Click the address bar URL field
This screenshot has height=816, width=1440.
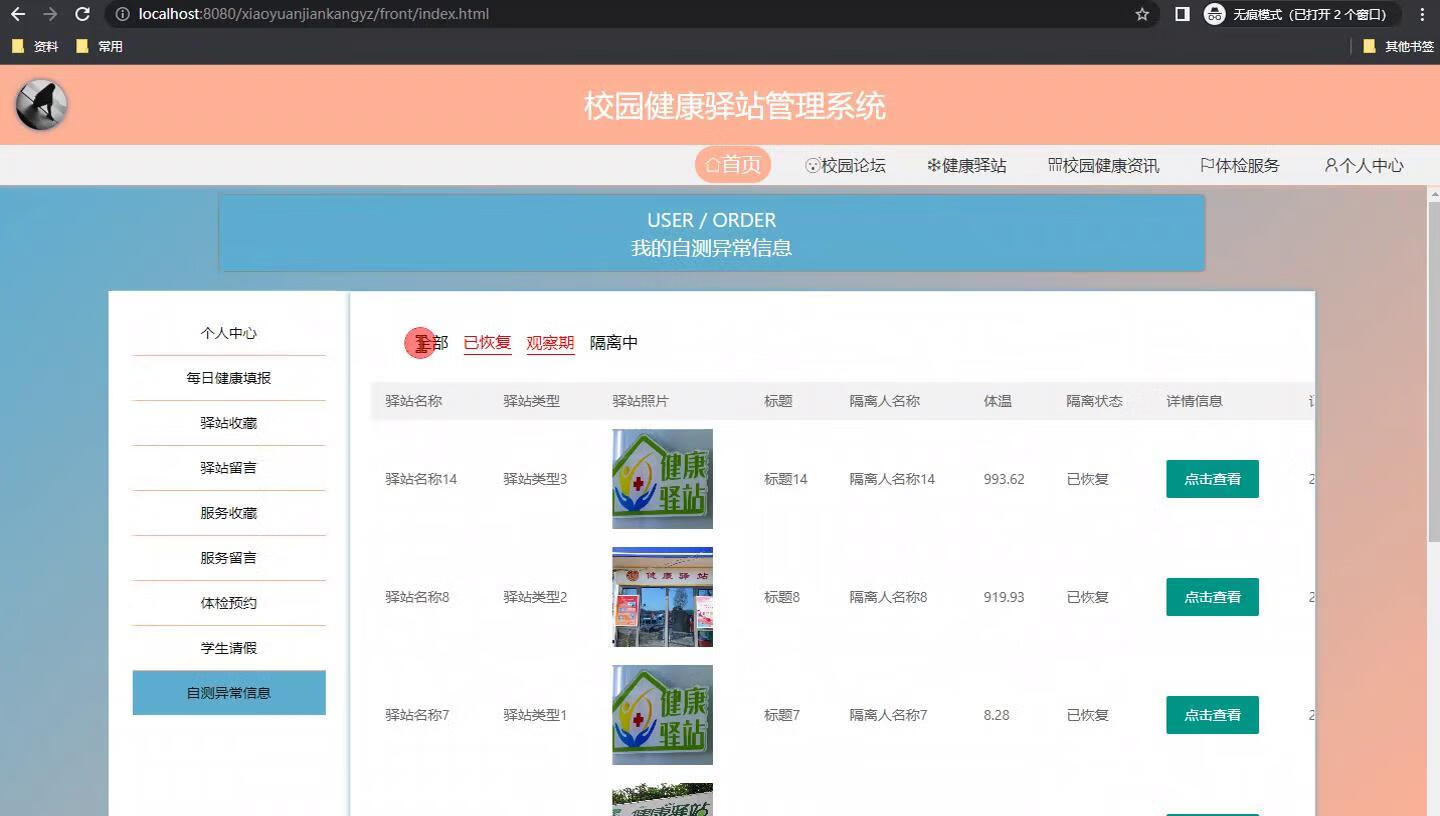click(630, 14)
